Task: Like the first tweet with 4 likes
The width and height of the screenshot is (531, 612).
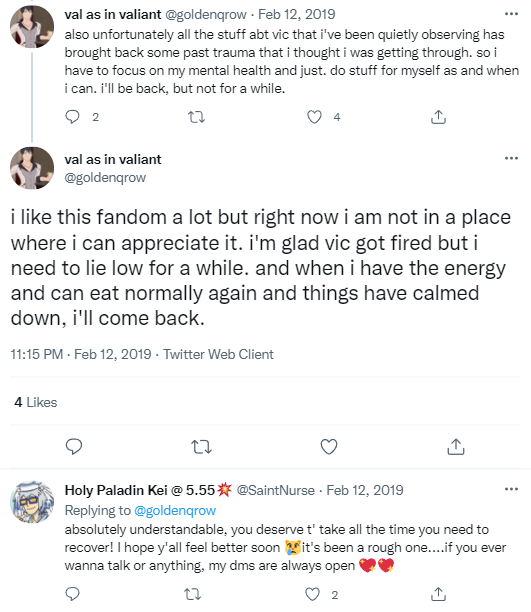Action: (314, 117)
